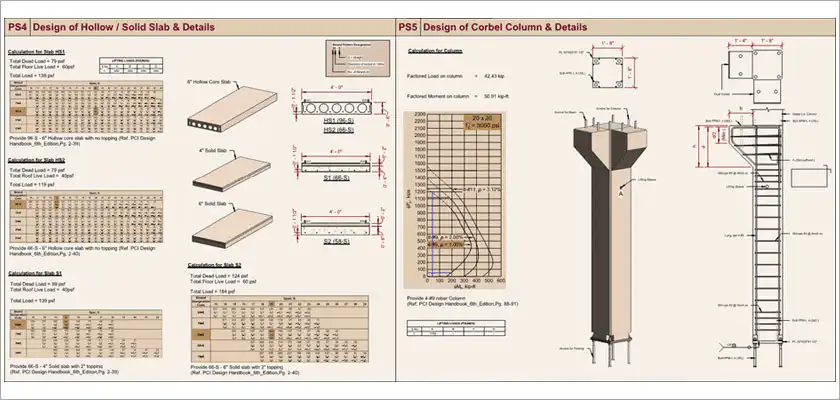The height and width of the screenshot is (400, 840).
Task: Click 'Total Dead Load = 124 psf' text
Action: [219, 276]
